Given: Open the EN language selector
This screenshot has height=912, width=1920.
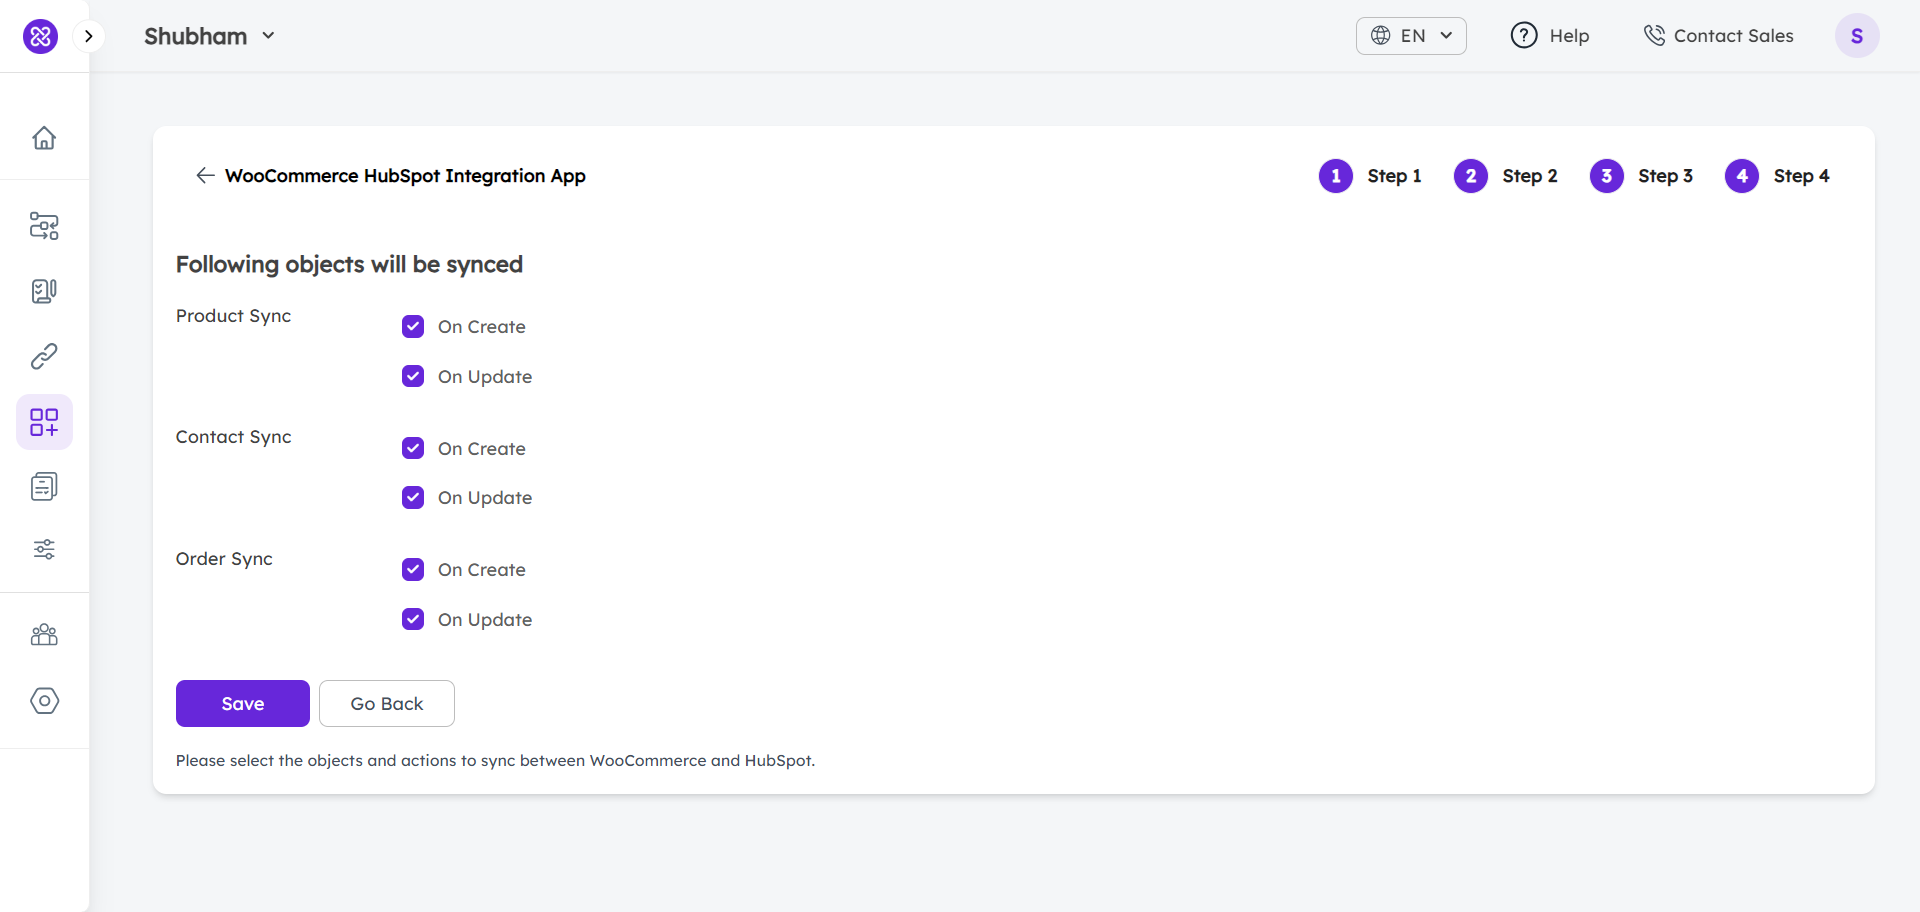Looking at the screenshot, I should 1411,36.
